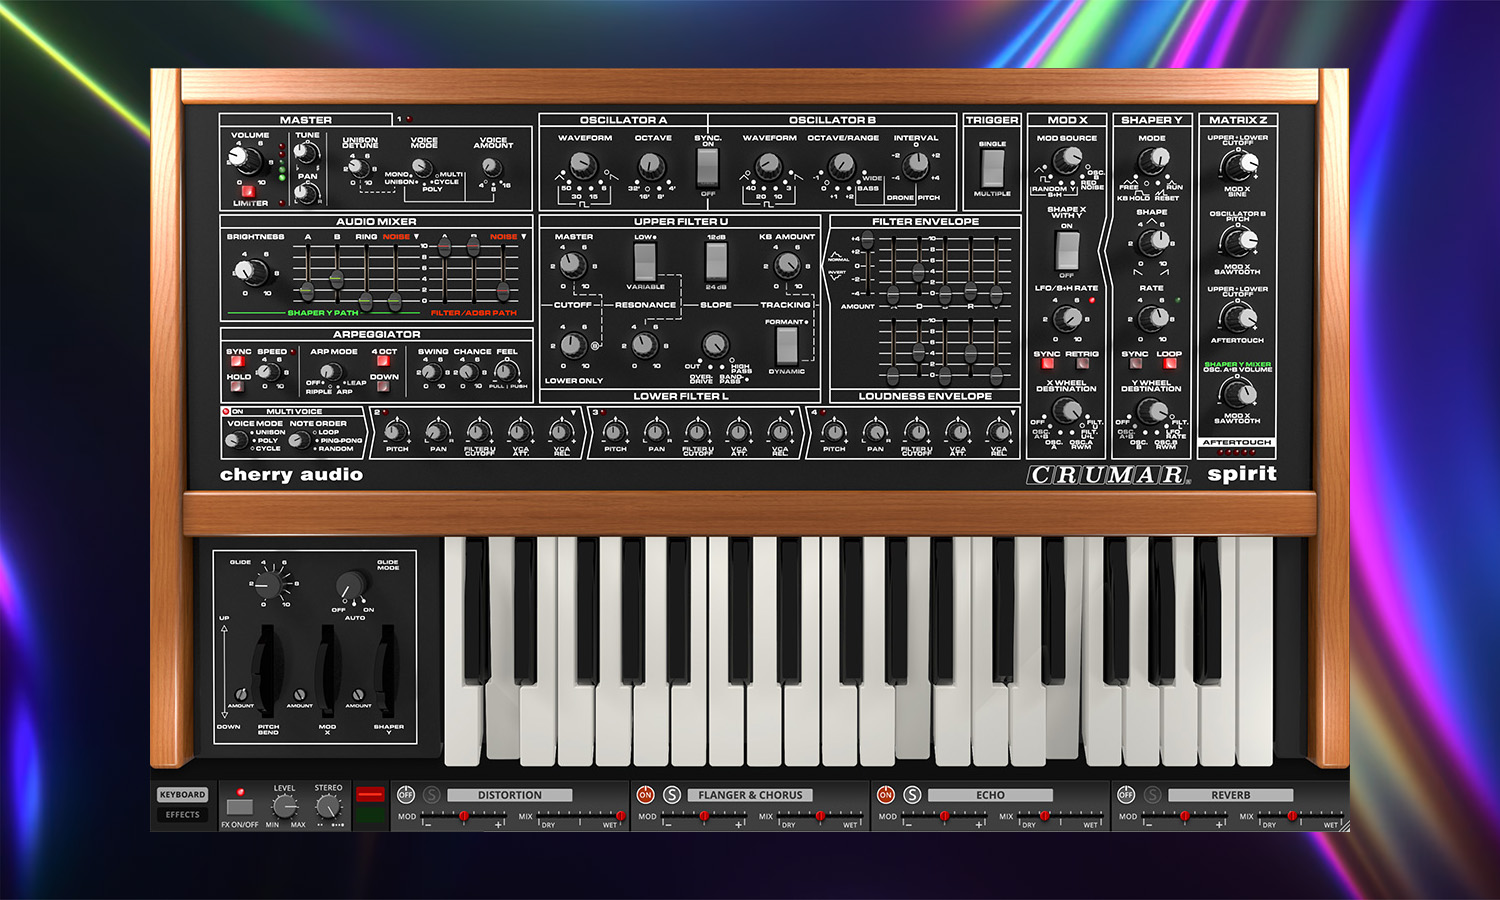This screenshot has width=1500, height=900.
Task: Toggle the Echo effect power button
Action: pos(886,795)
